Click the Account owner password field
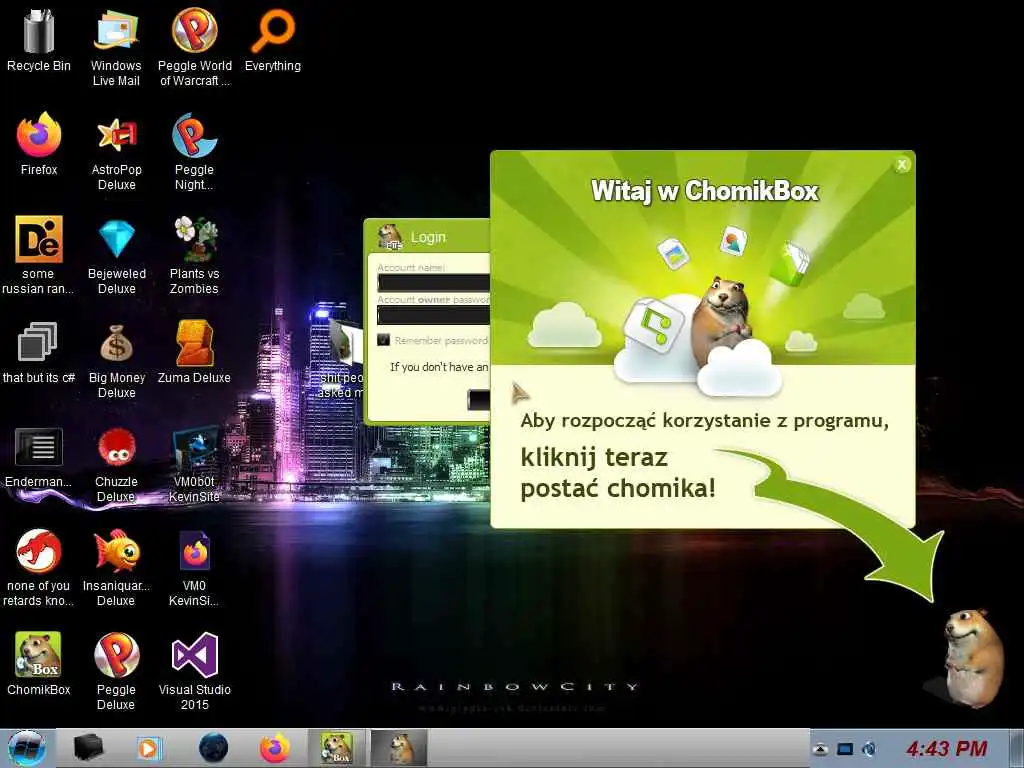This screenshot has height=768, width=1024. tap(434, 315)
